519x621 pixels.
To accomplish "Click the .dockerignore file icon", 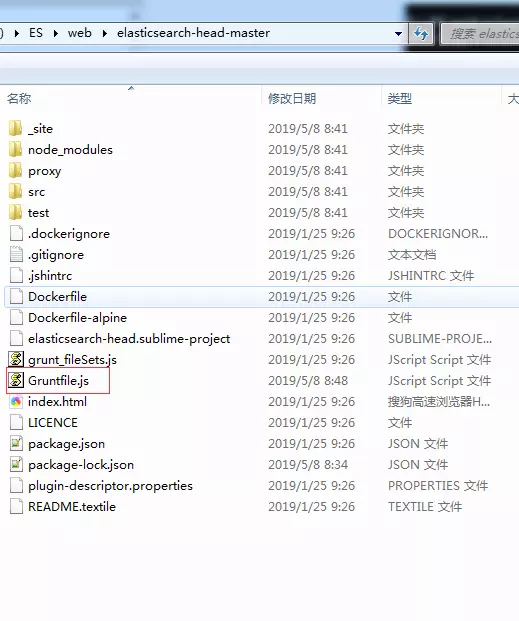I will coord(16,234).
